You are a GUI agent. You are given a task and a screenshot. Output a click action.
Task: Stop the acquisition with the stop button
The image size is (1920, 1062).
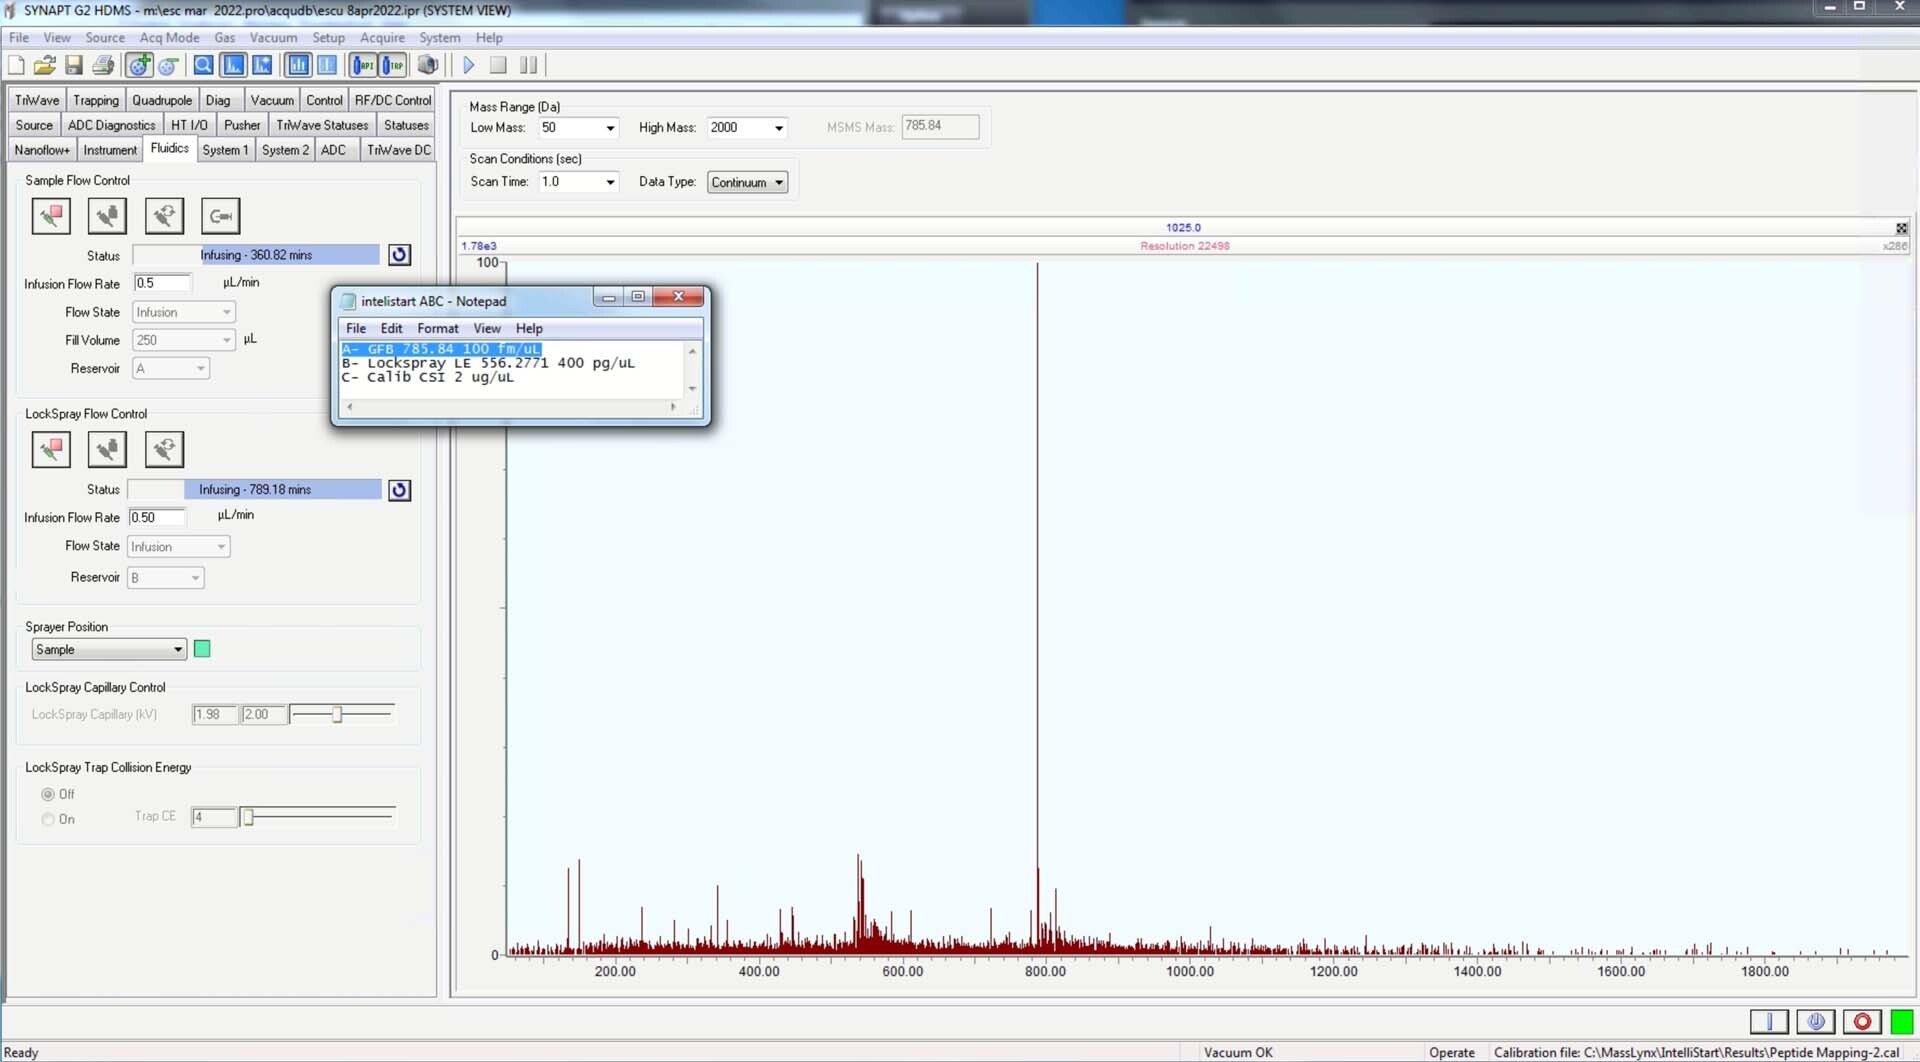click(497, 65)
